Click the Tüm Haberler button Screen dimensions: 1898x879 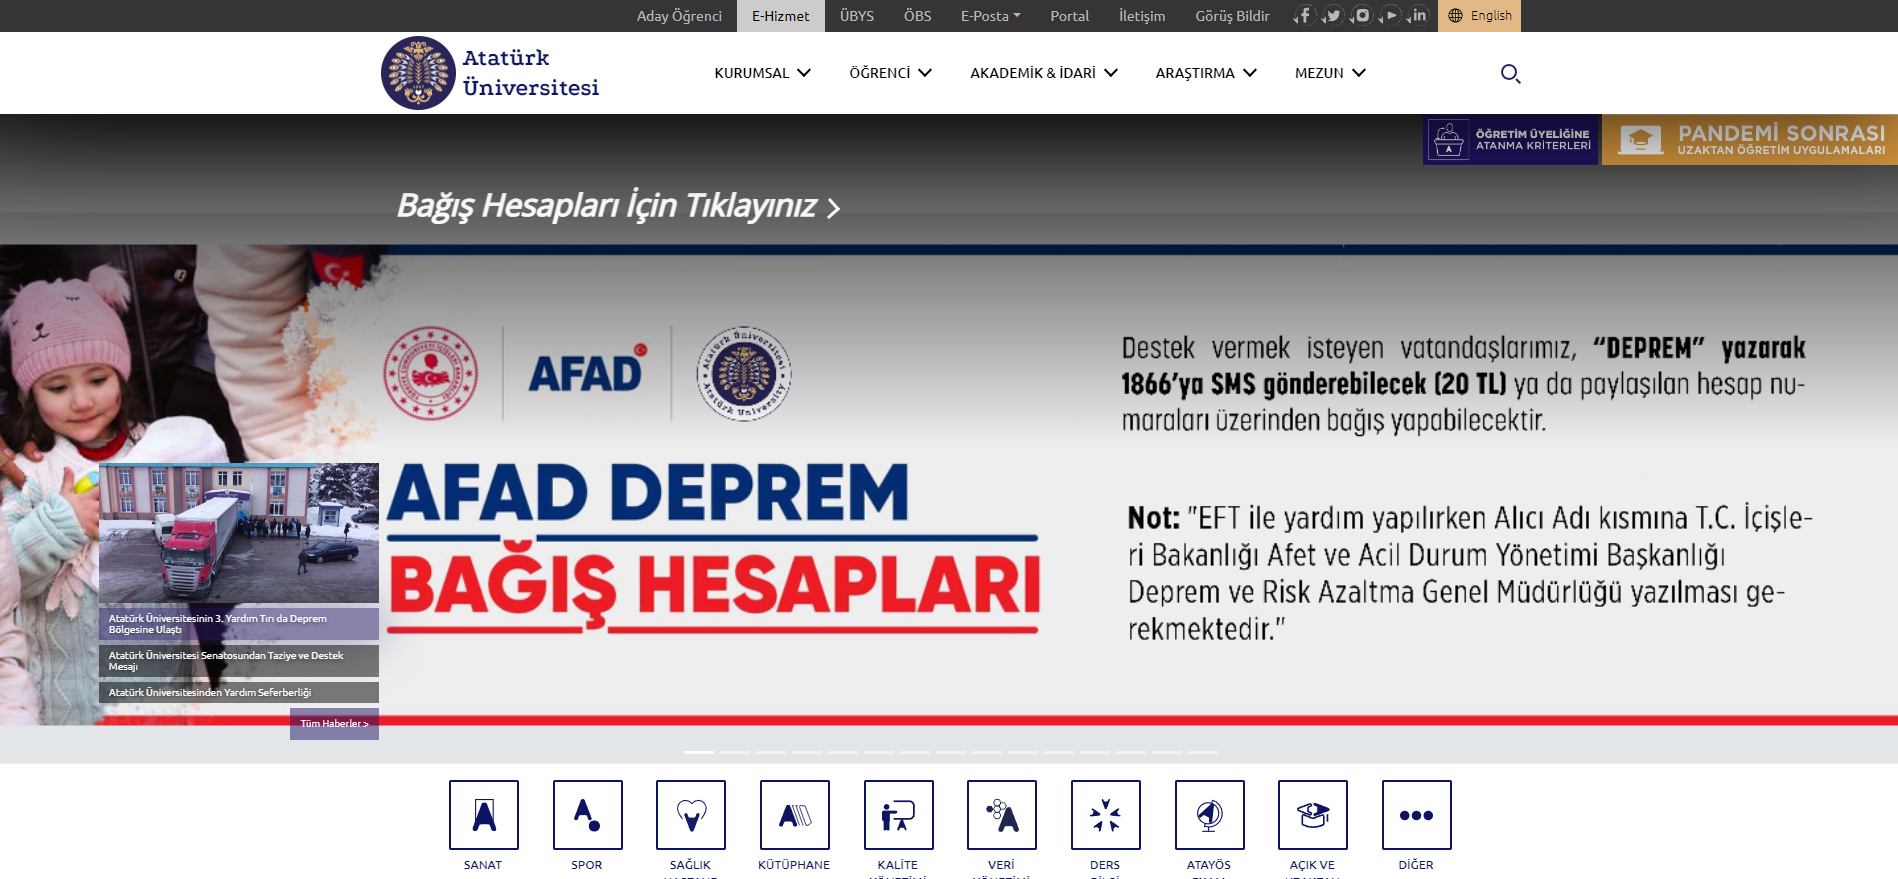[334, 724]
